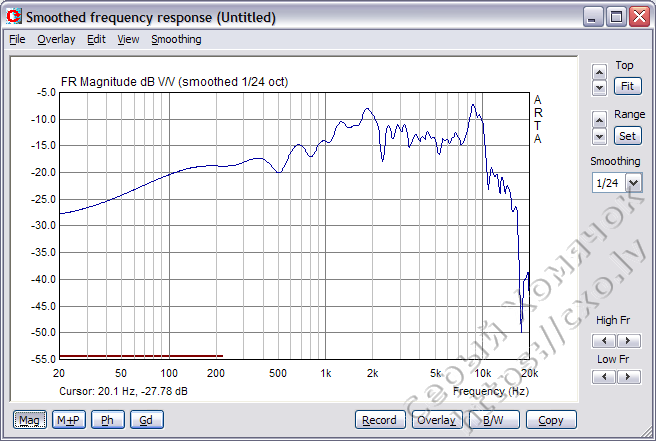The width and height of the screenshot is (656, 441).
Task: Click the red cursor marker line
Action: coord(141,356)
